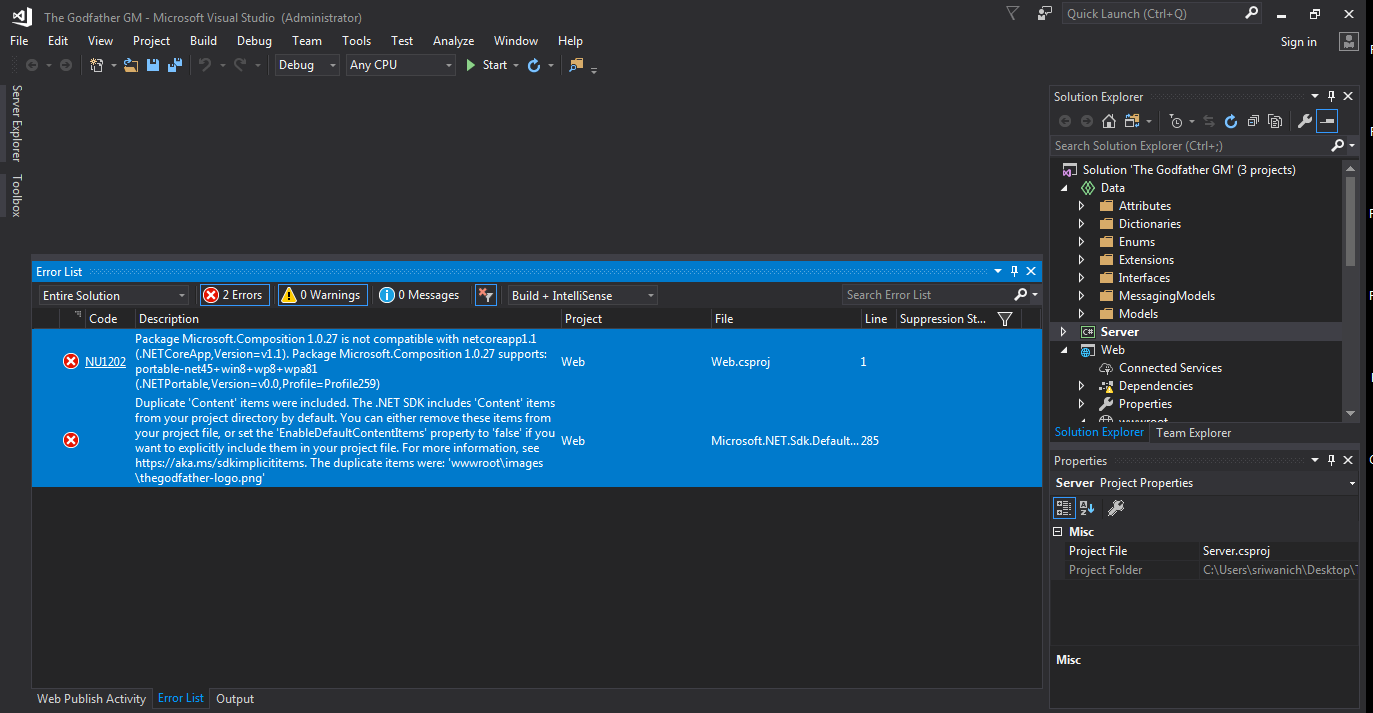
Task: Open the File menu
Action: tap(19, 41)
